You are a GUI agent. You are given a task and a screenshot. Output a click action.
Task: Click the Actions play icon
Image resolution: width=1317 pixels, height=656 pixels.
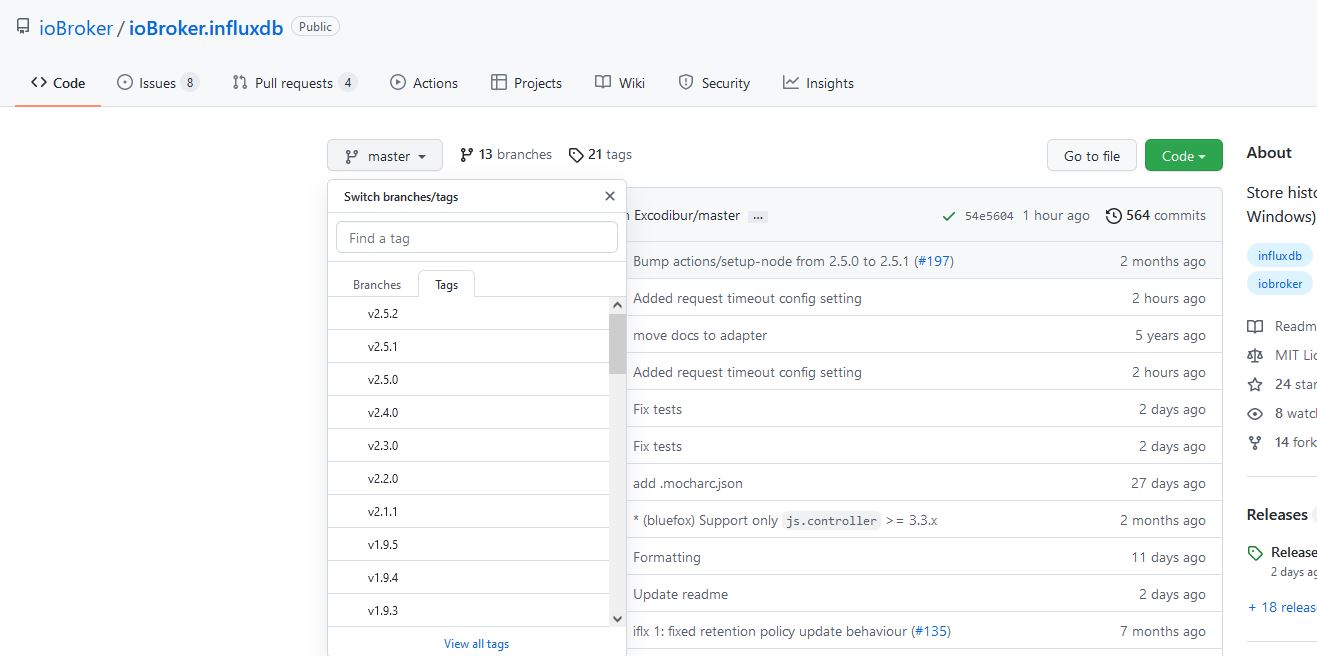398,83
